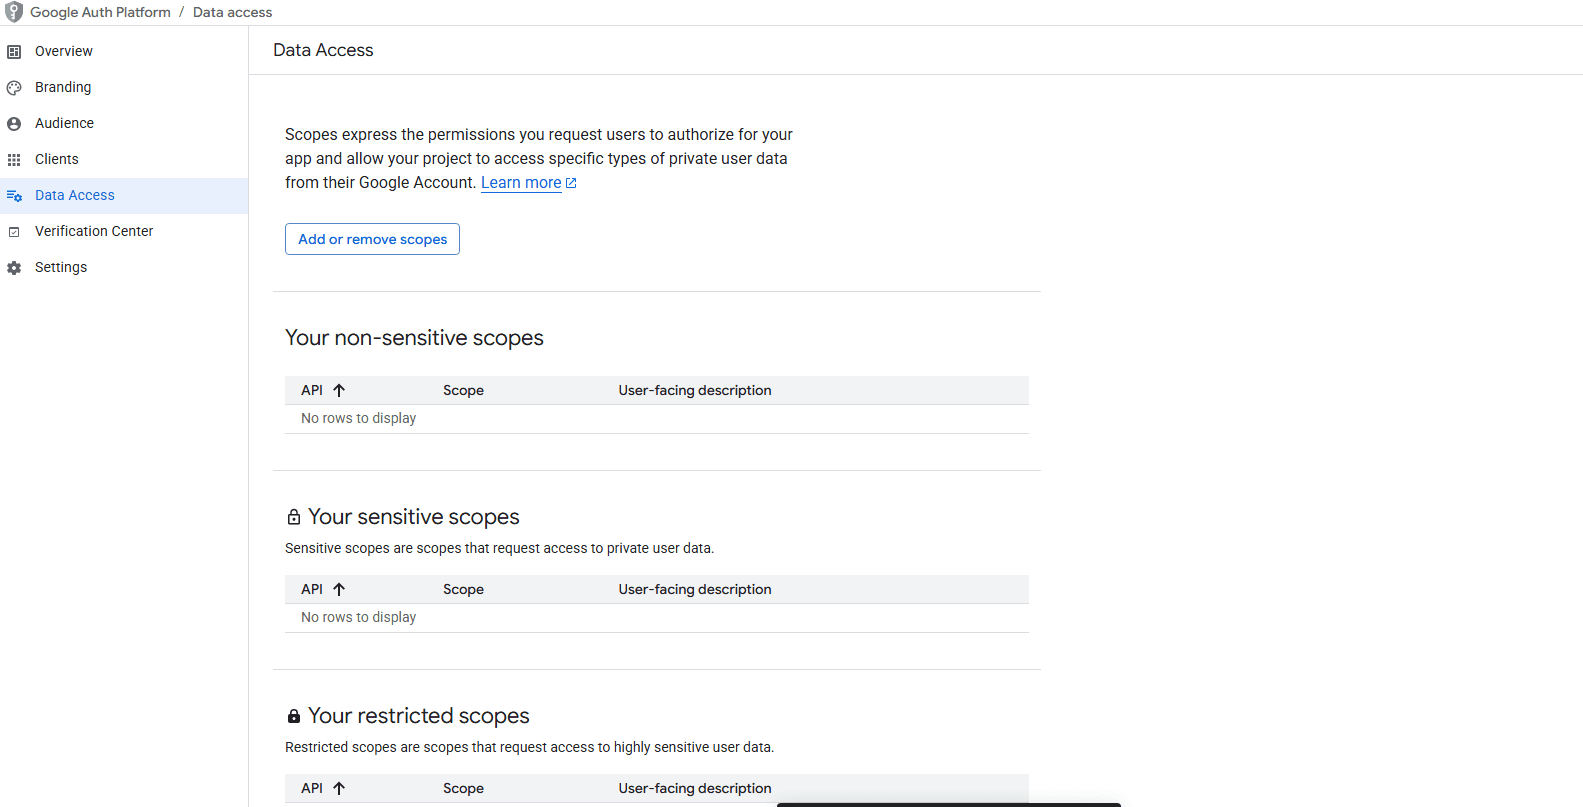This screenshot has width=1583, height=807.
Task: Click API header label in restricted table
Action: [312, 788]
